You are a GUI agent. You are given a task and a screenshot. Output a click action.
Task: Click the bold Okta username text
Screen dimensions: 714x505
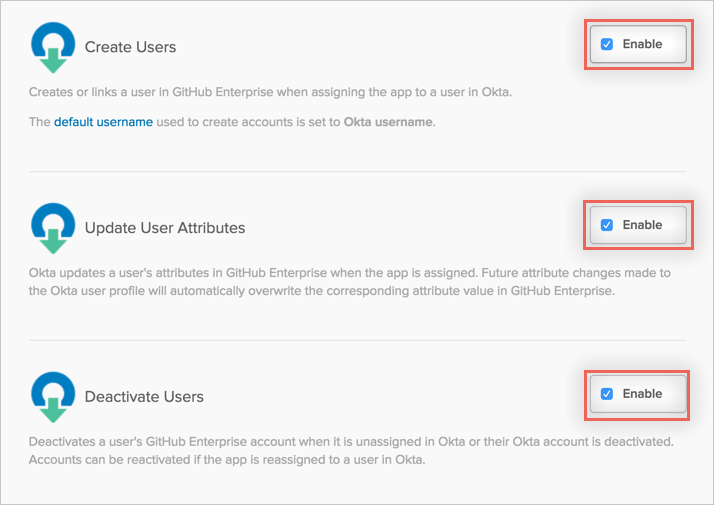point(388,122)
